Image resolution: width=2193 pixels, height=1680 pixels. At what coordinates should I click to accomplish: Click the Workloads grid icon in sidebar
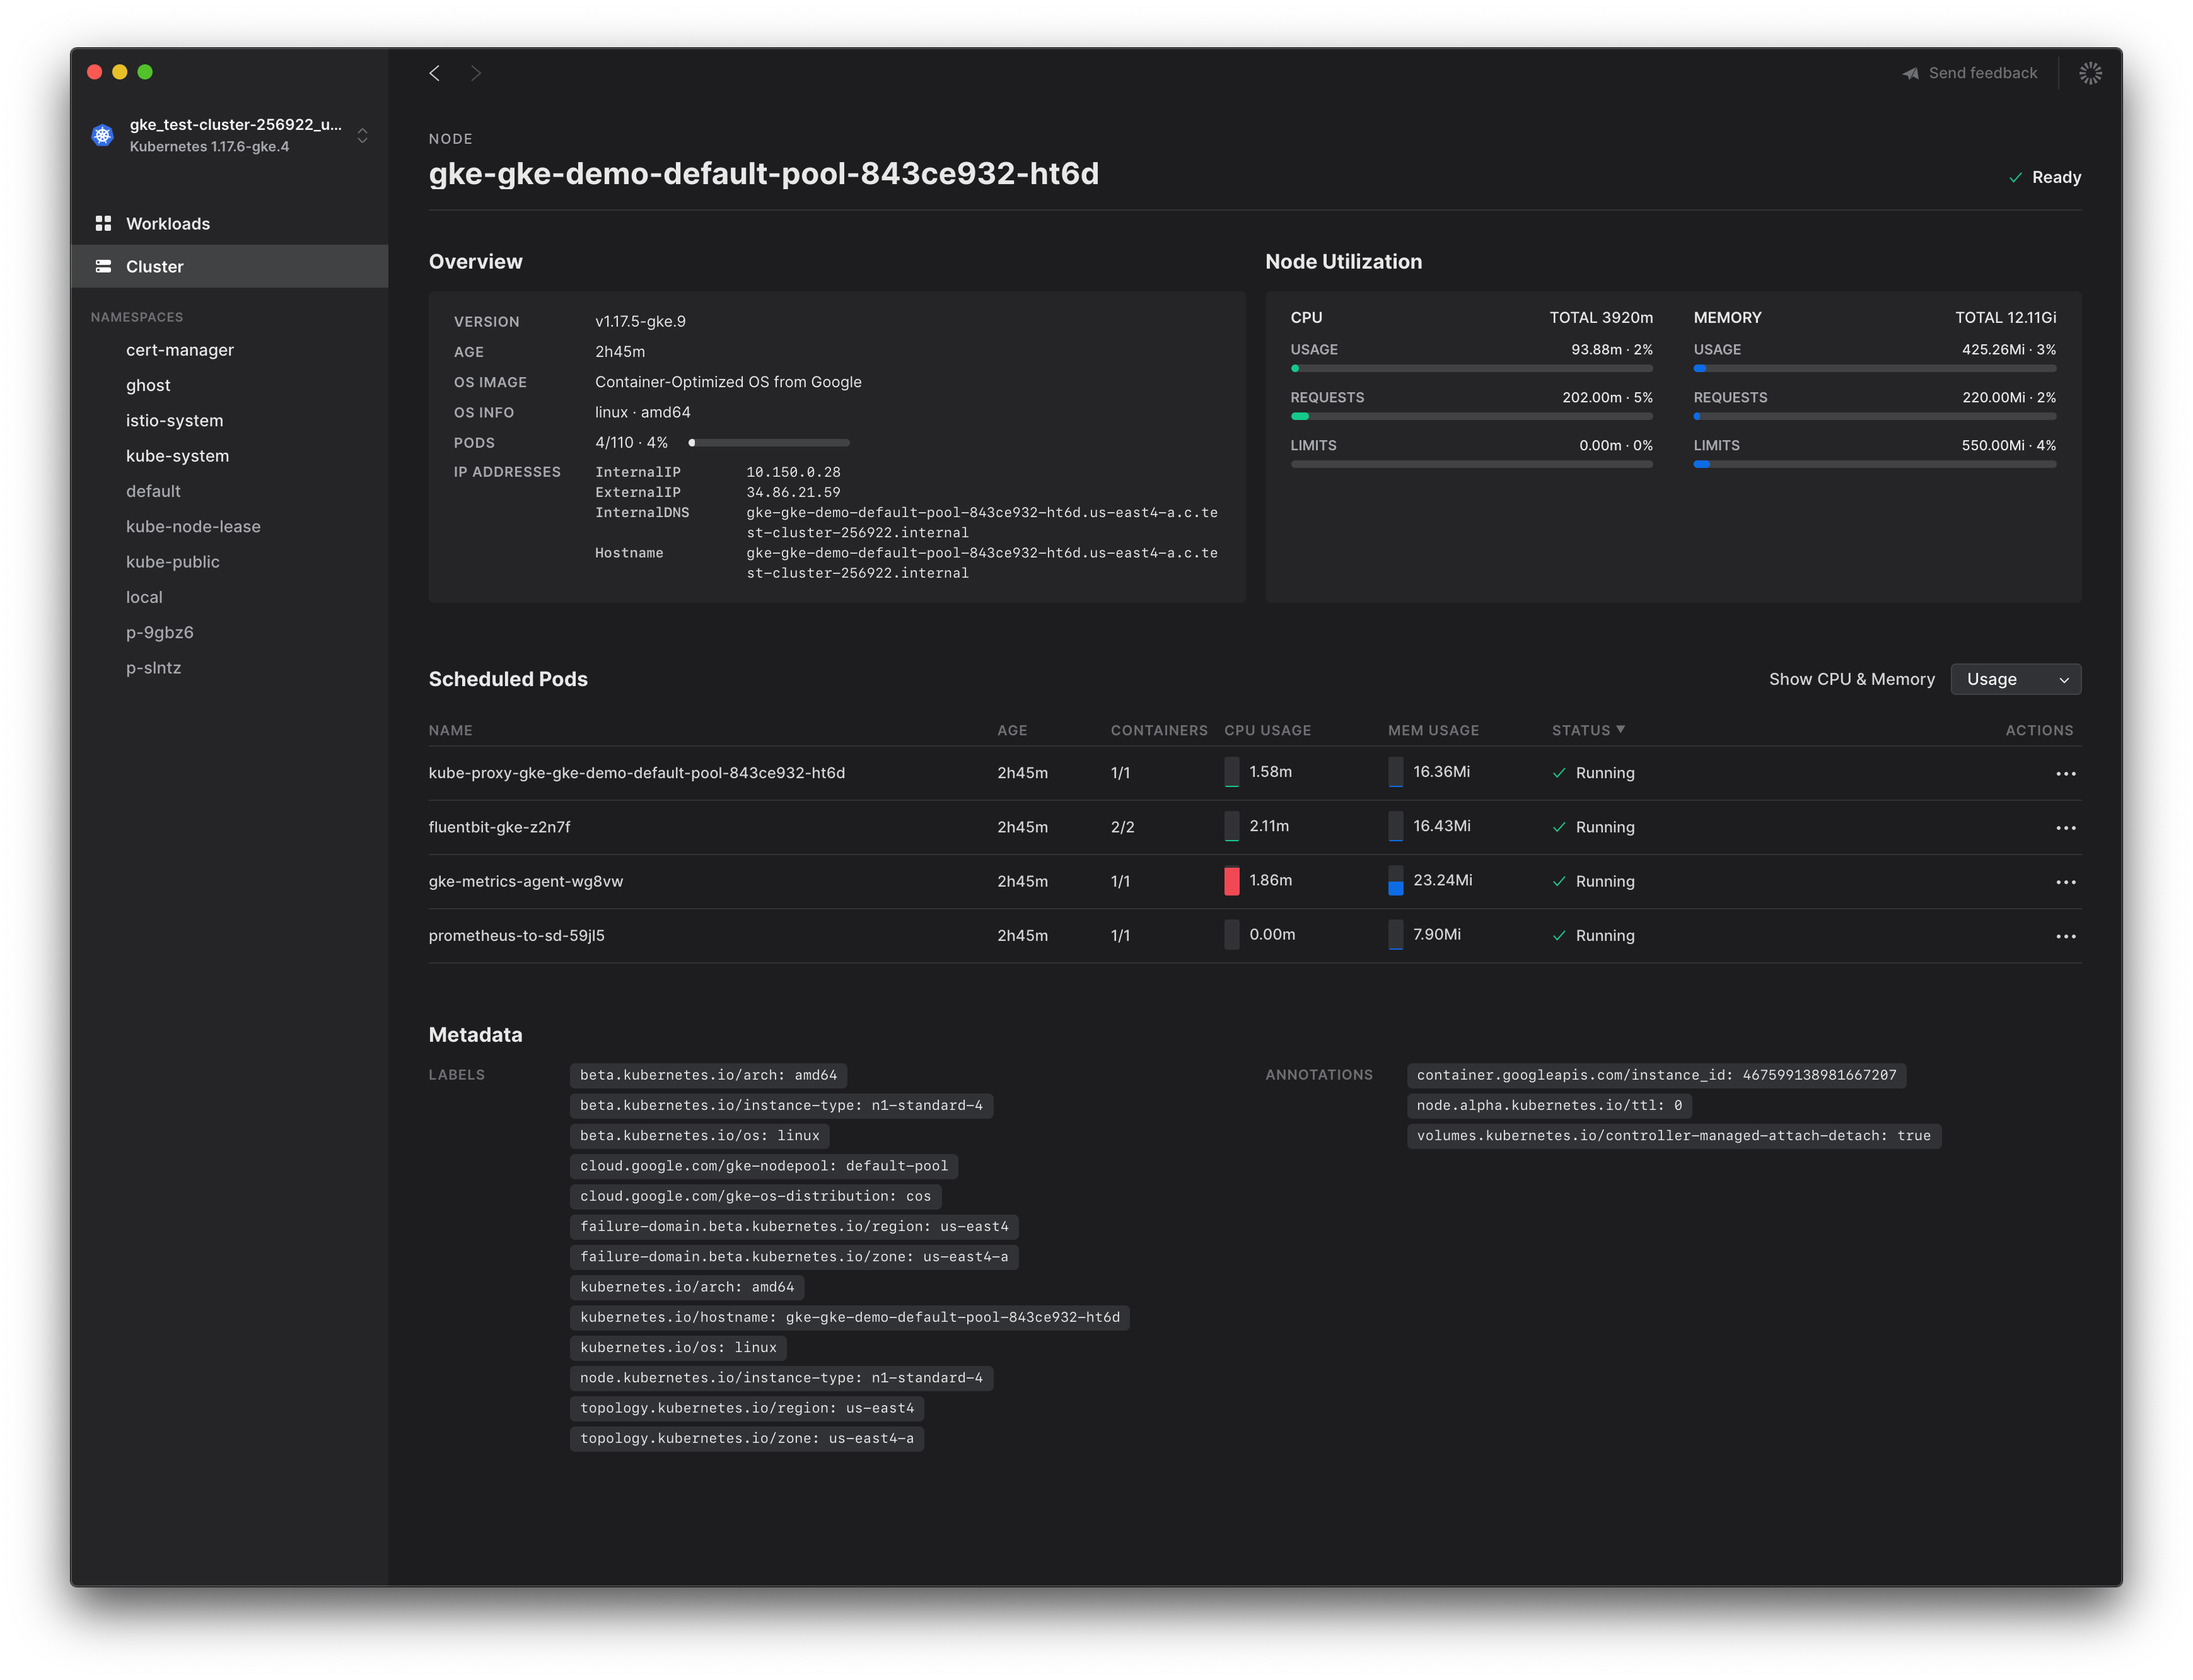point(103,223)
